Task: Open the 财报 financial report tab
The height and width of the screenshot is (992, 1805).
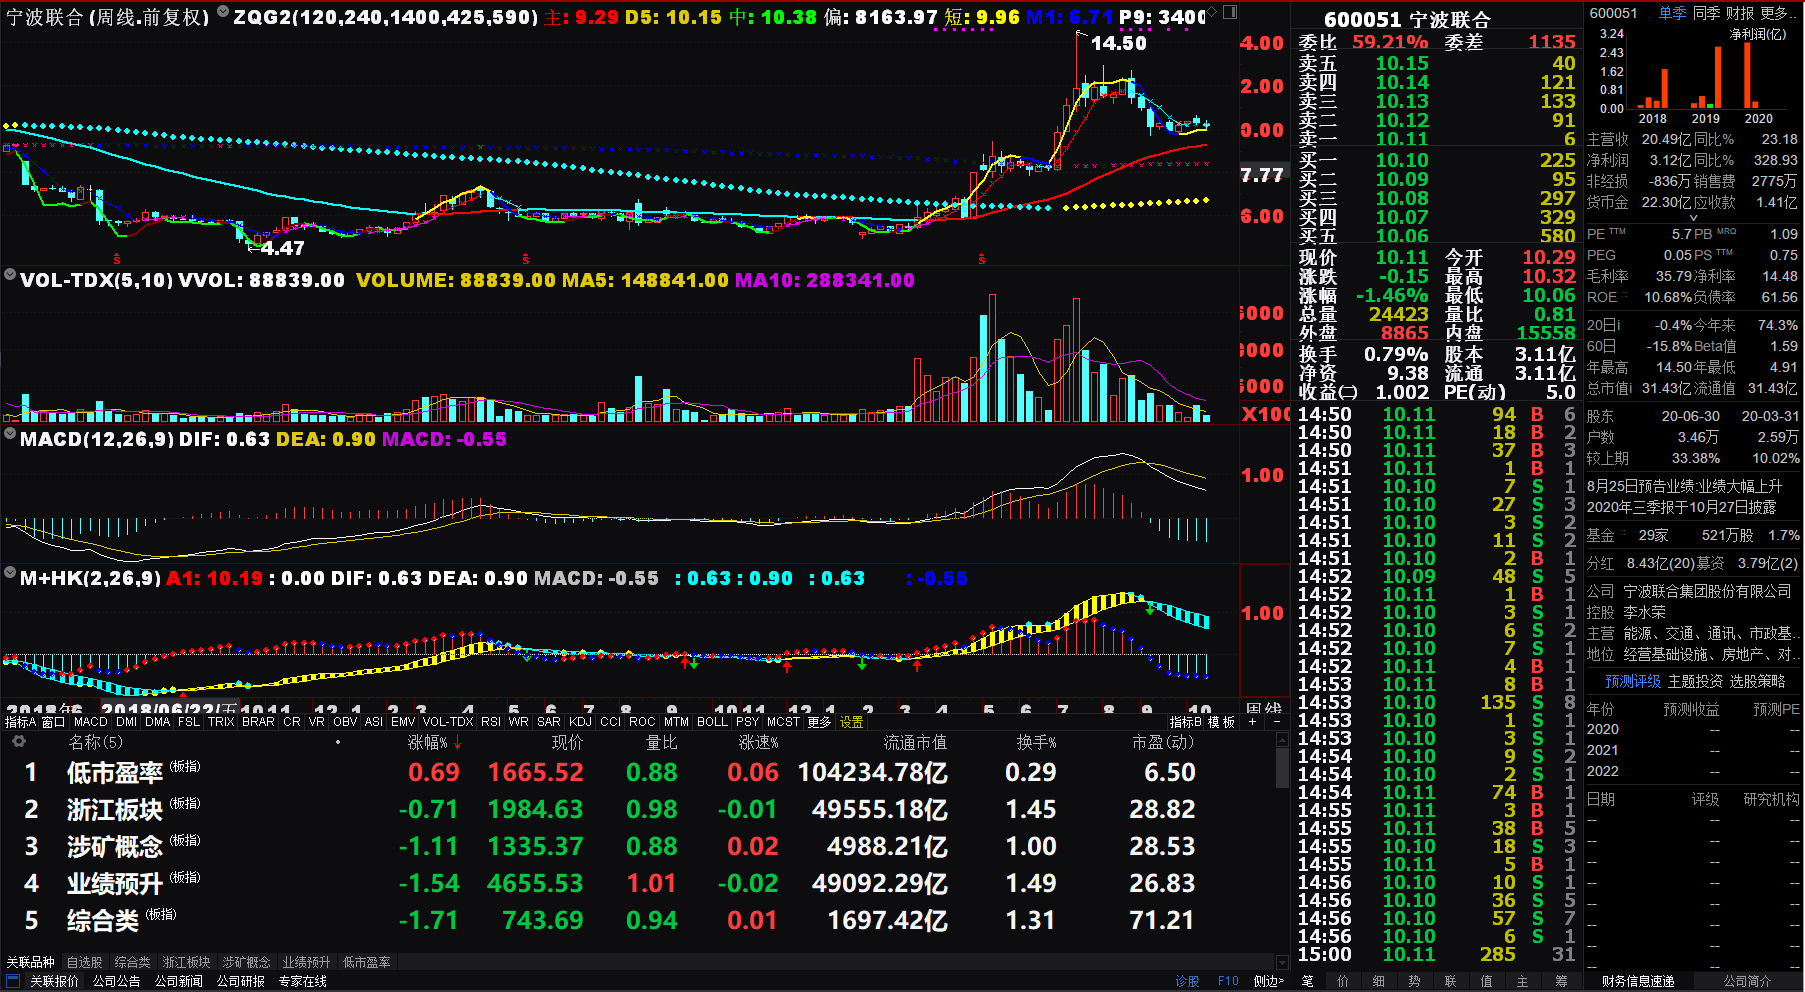Action: pos(1740,13)
